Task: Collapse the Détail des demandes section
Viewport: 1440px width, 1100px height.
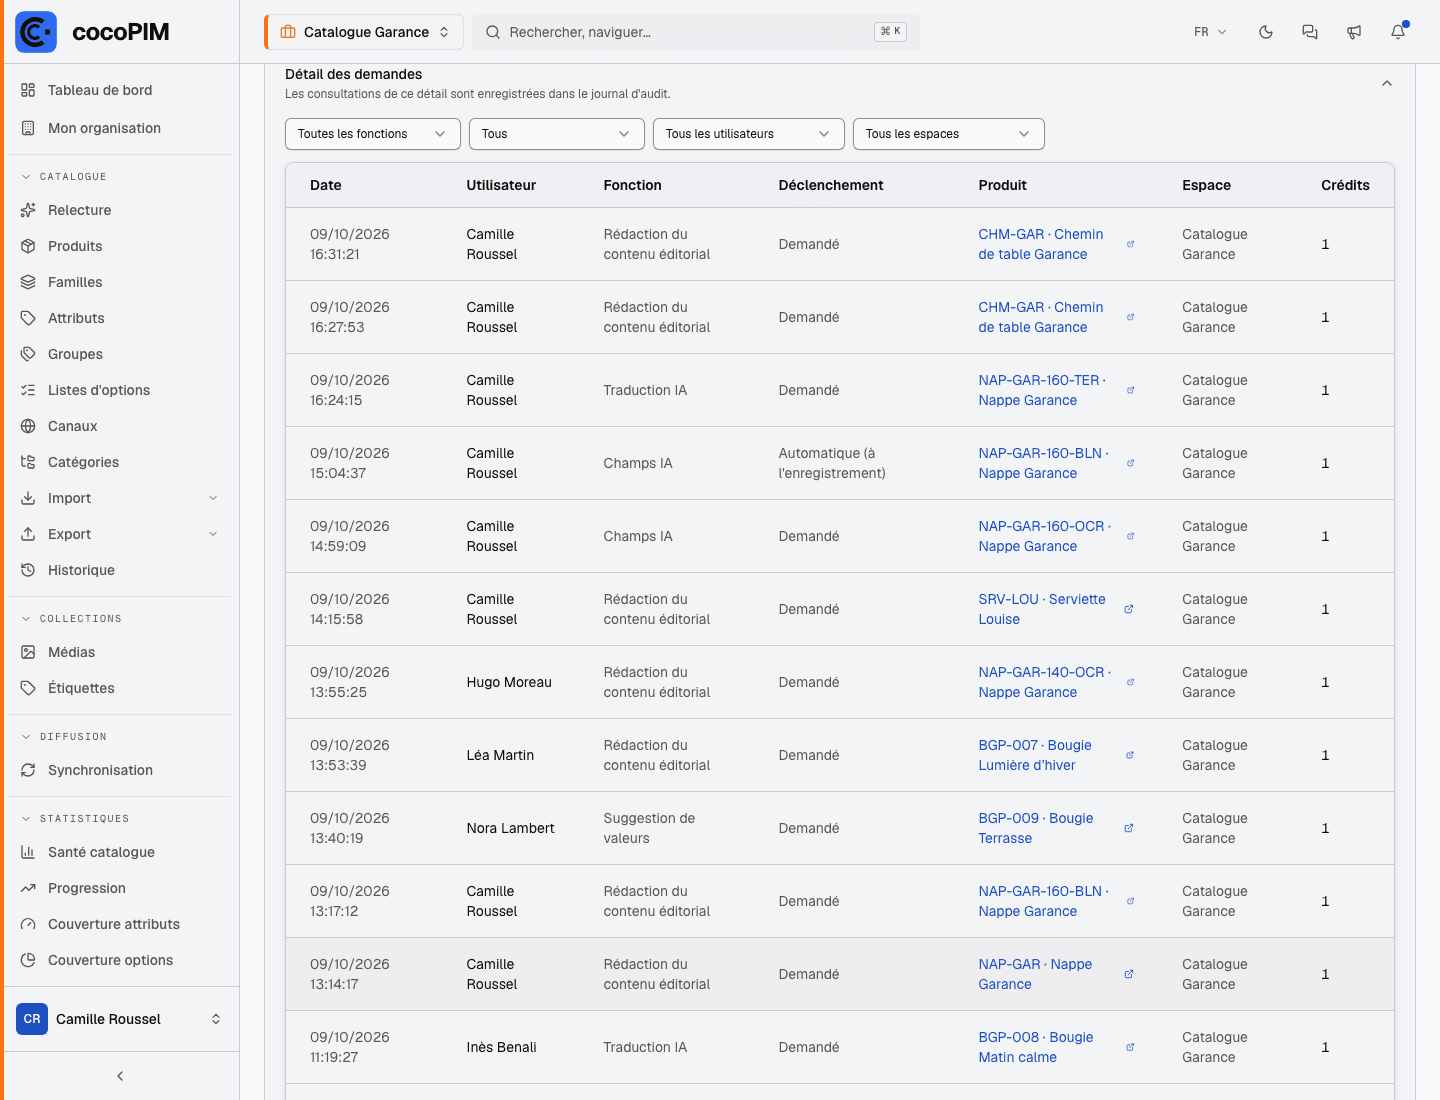Action: (x=1387, y=83)
